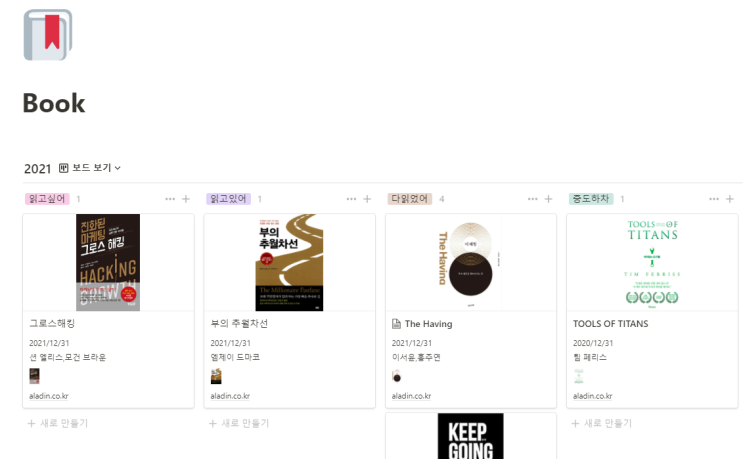Screen dimensions: 743x459
Task: Open The Having book cover image
Action: pyautogui.click(x=471, y=262)
